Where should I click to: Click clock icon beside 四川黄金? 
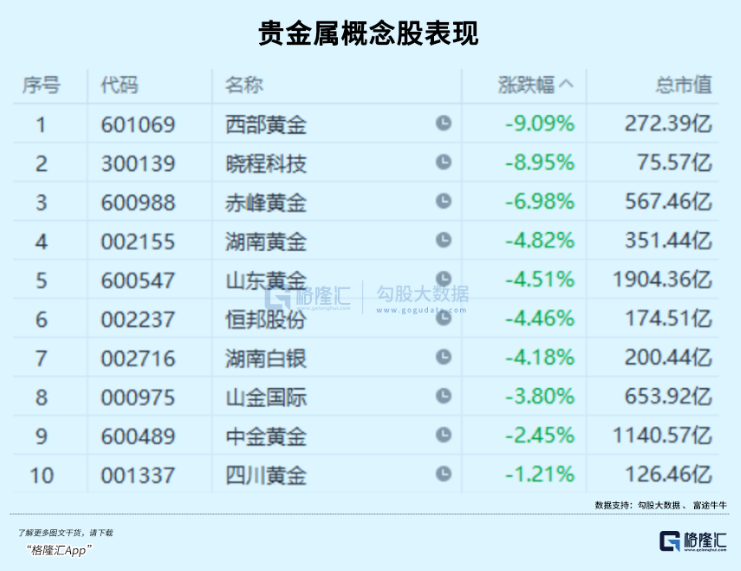443,475
